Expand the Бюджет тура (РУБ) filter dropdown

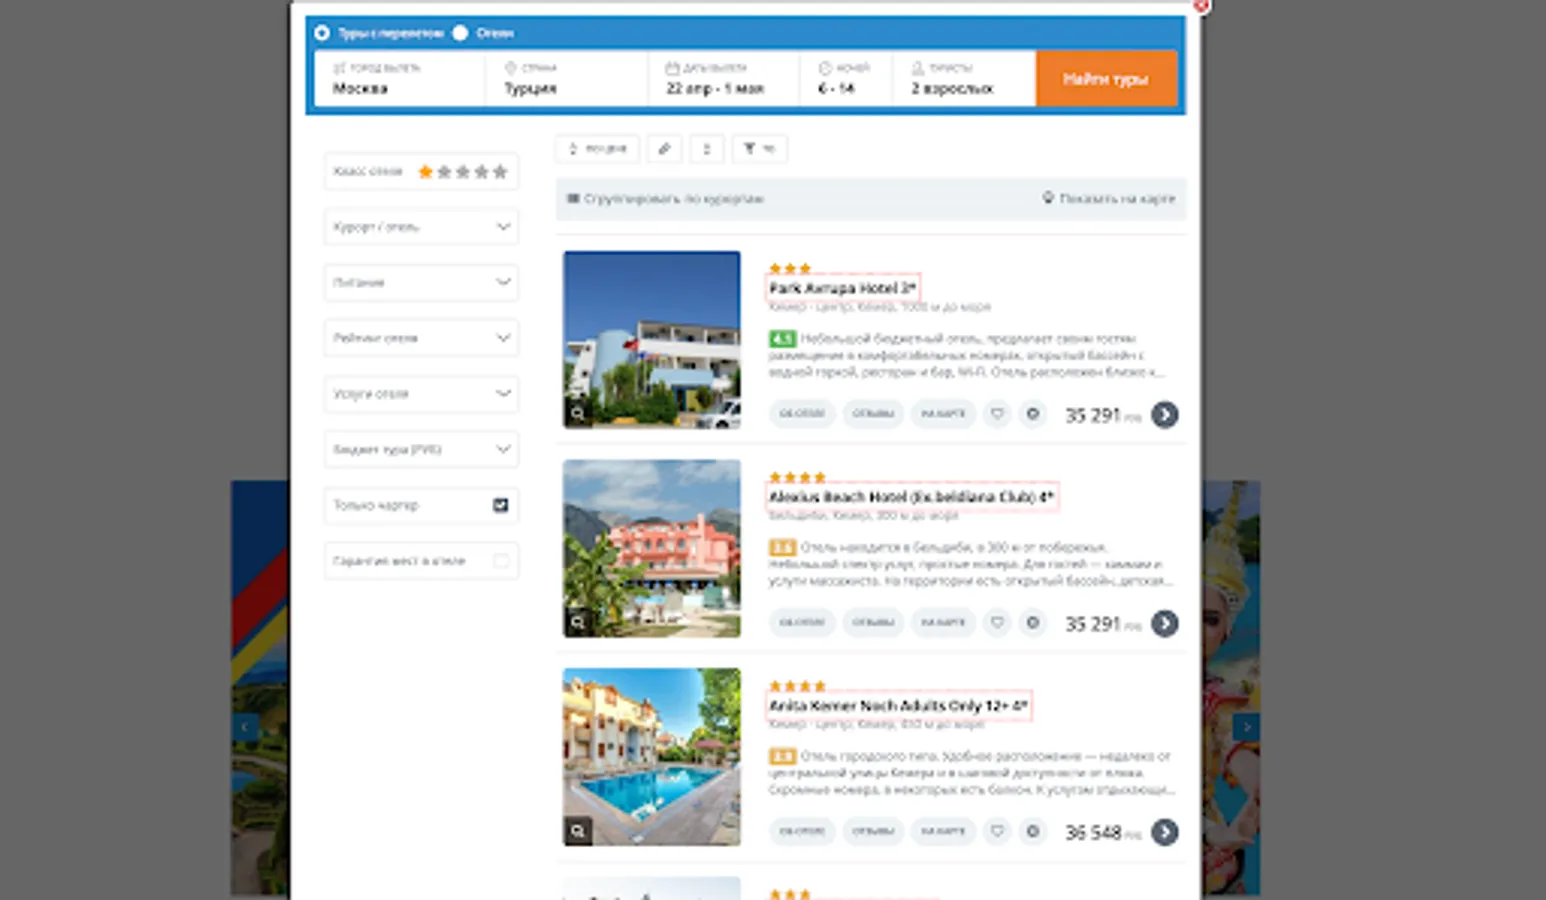tap(421, 450)
